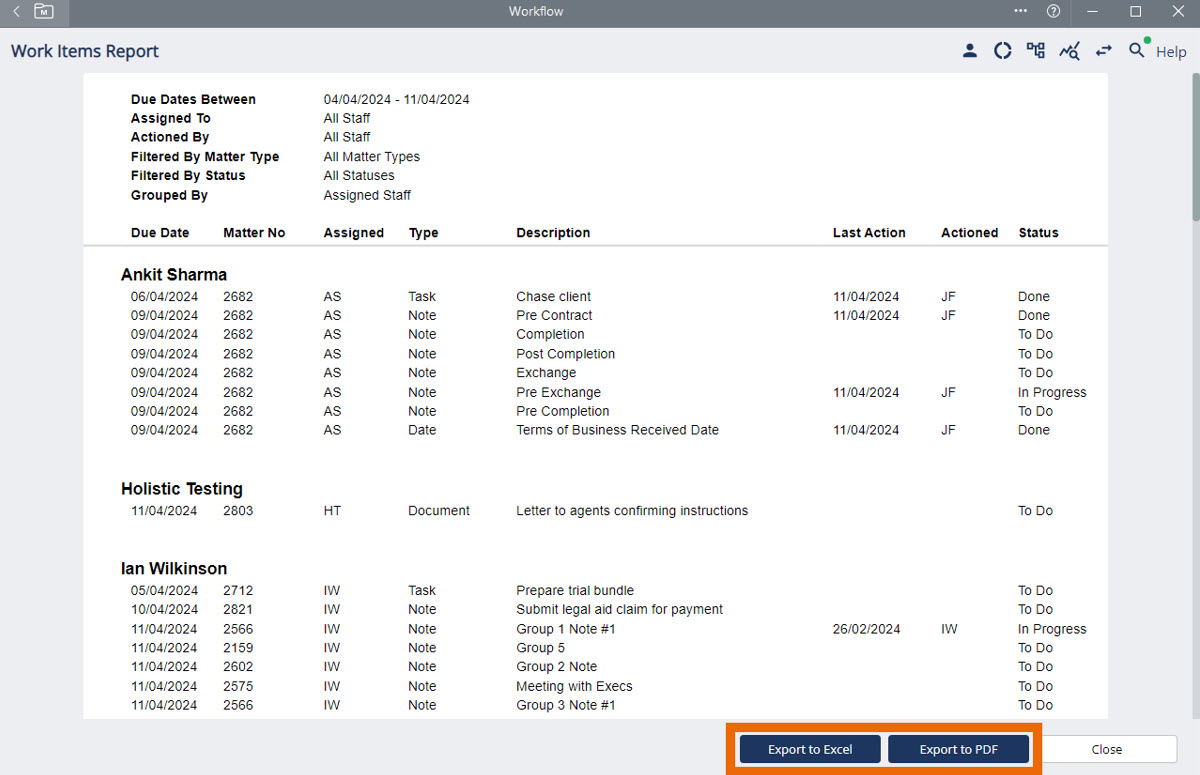Click the Ankit Sharma group heading
This screenshot has height=775, width=1200.
click(x=174, y=274)
